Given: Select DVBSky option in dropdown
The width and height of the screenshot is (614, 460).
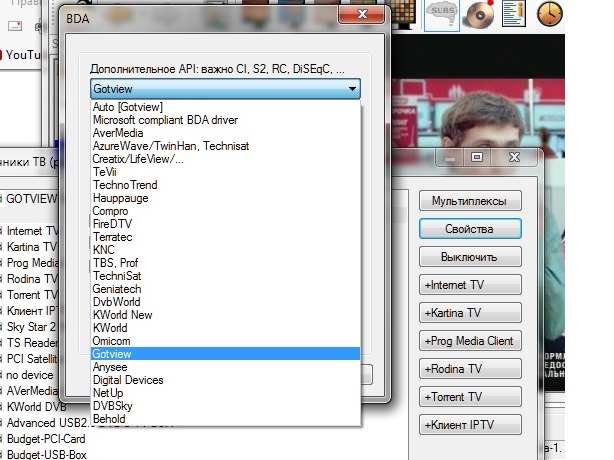Looking at the screenshot, I should pos(112,406).
